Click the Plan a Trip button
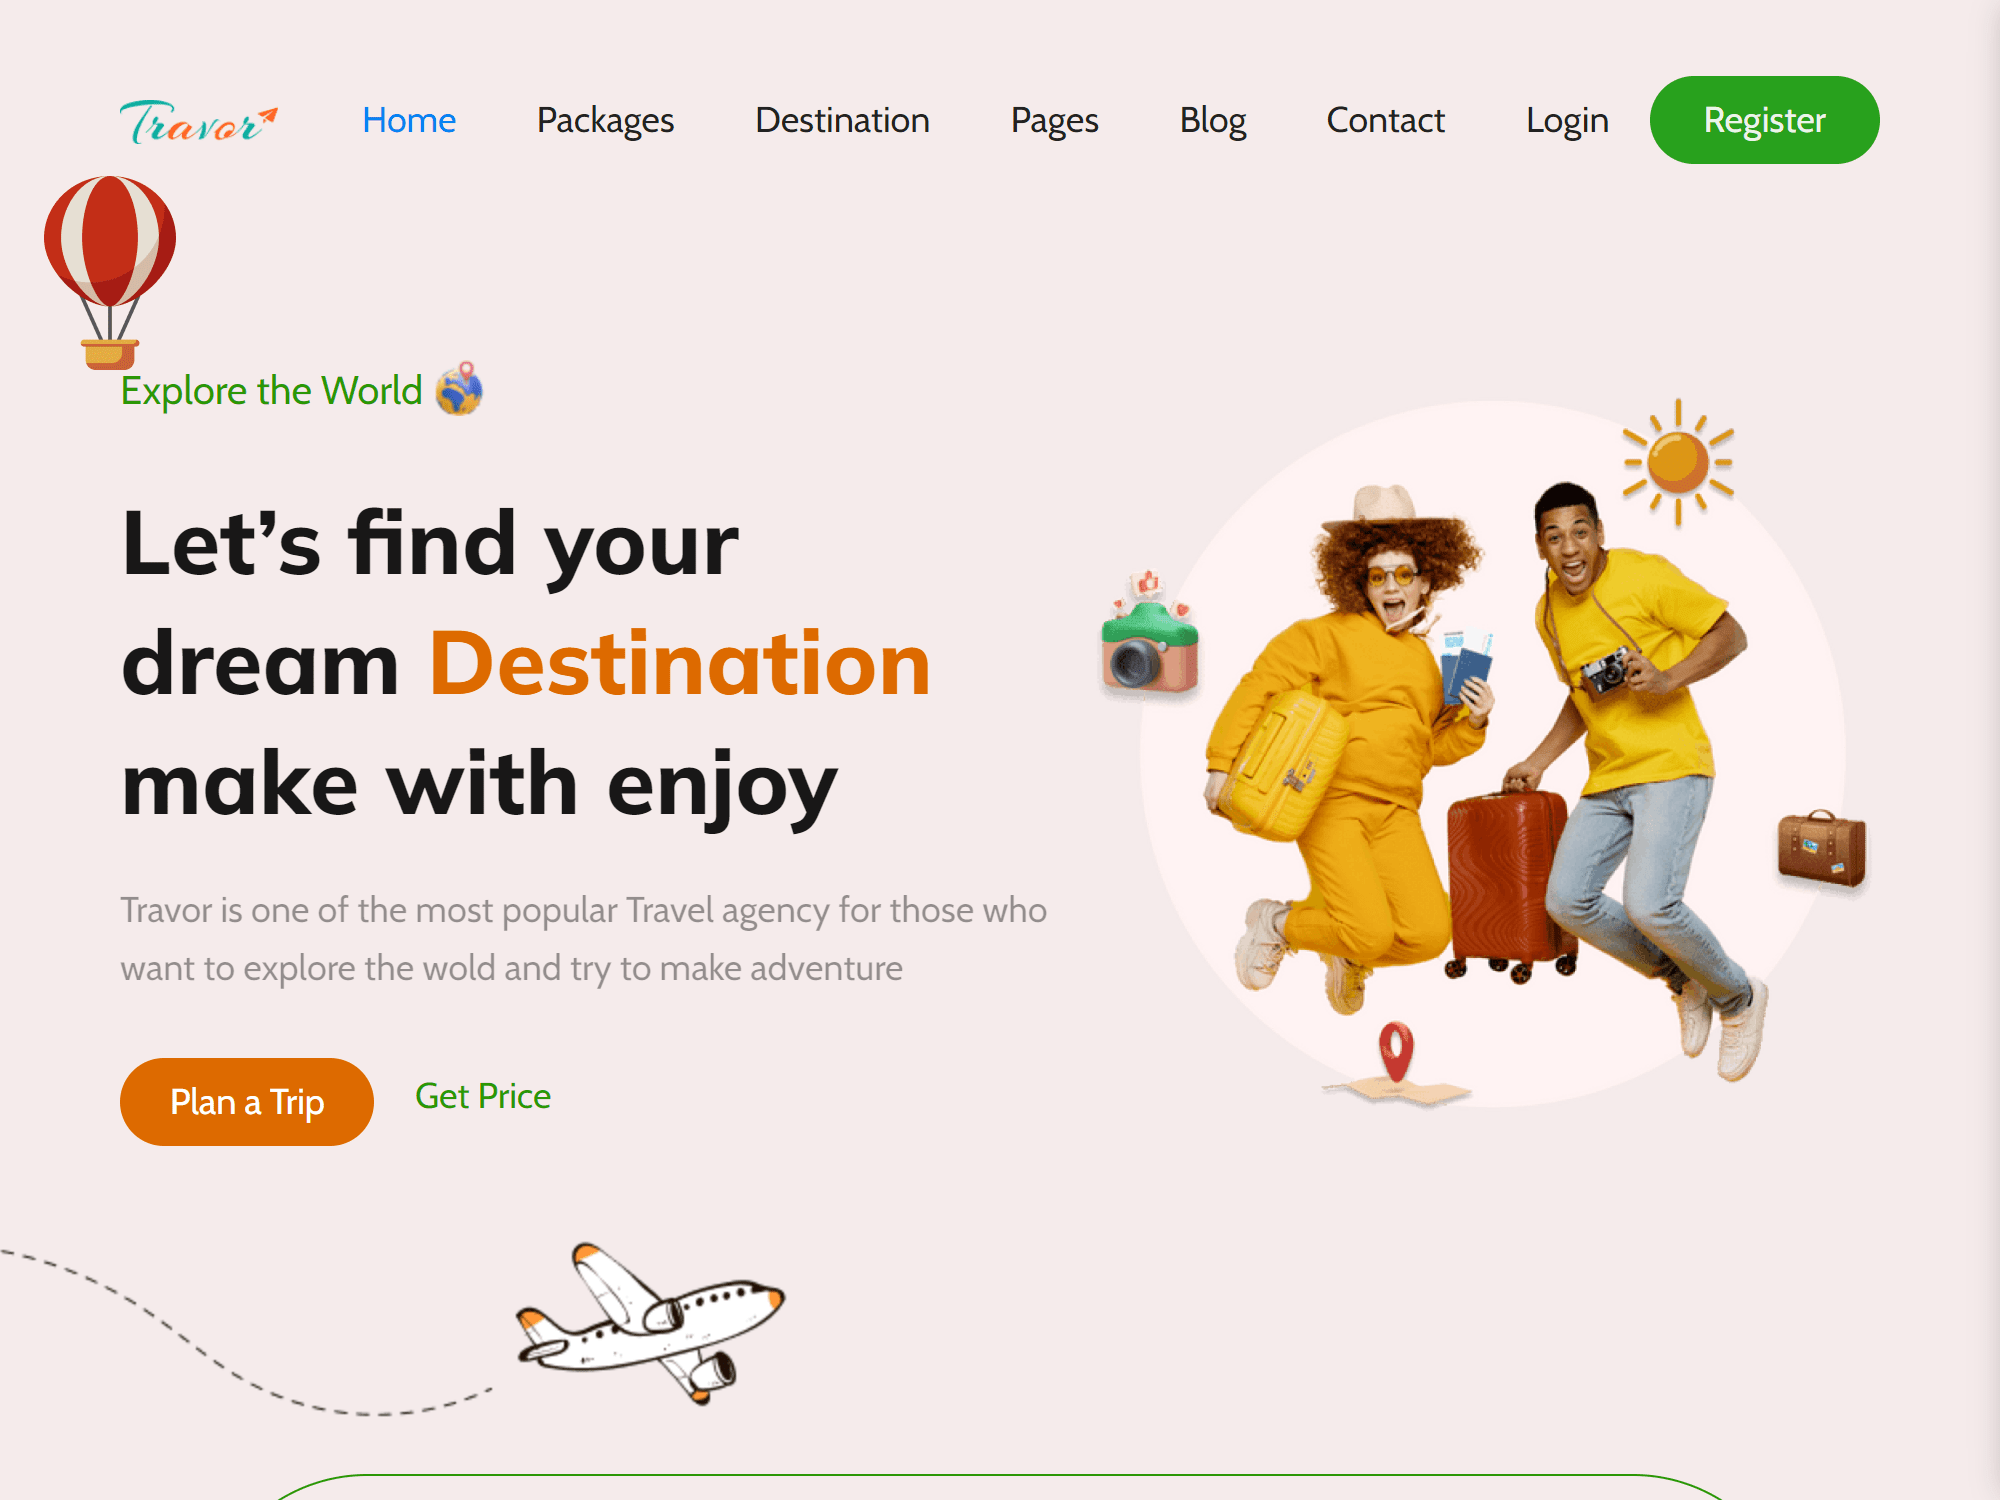The width and height of the screenshot is (2000, 1500). (247, 1102)
